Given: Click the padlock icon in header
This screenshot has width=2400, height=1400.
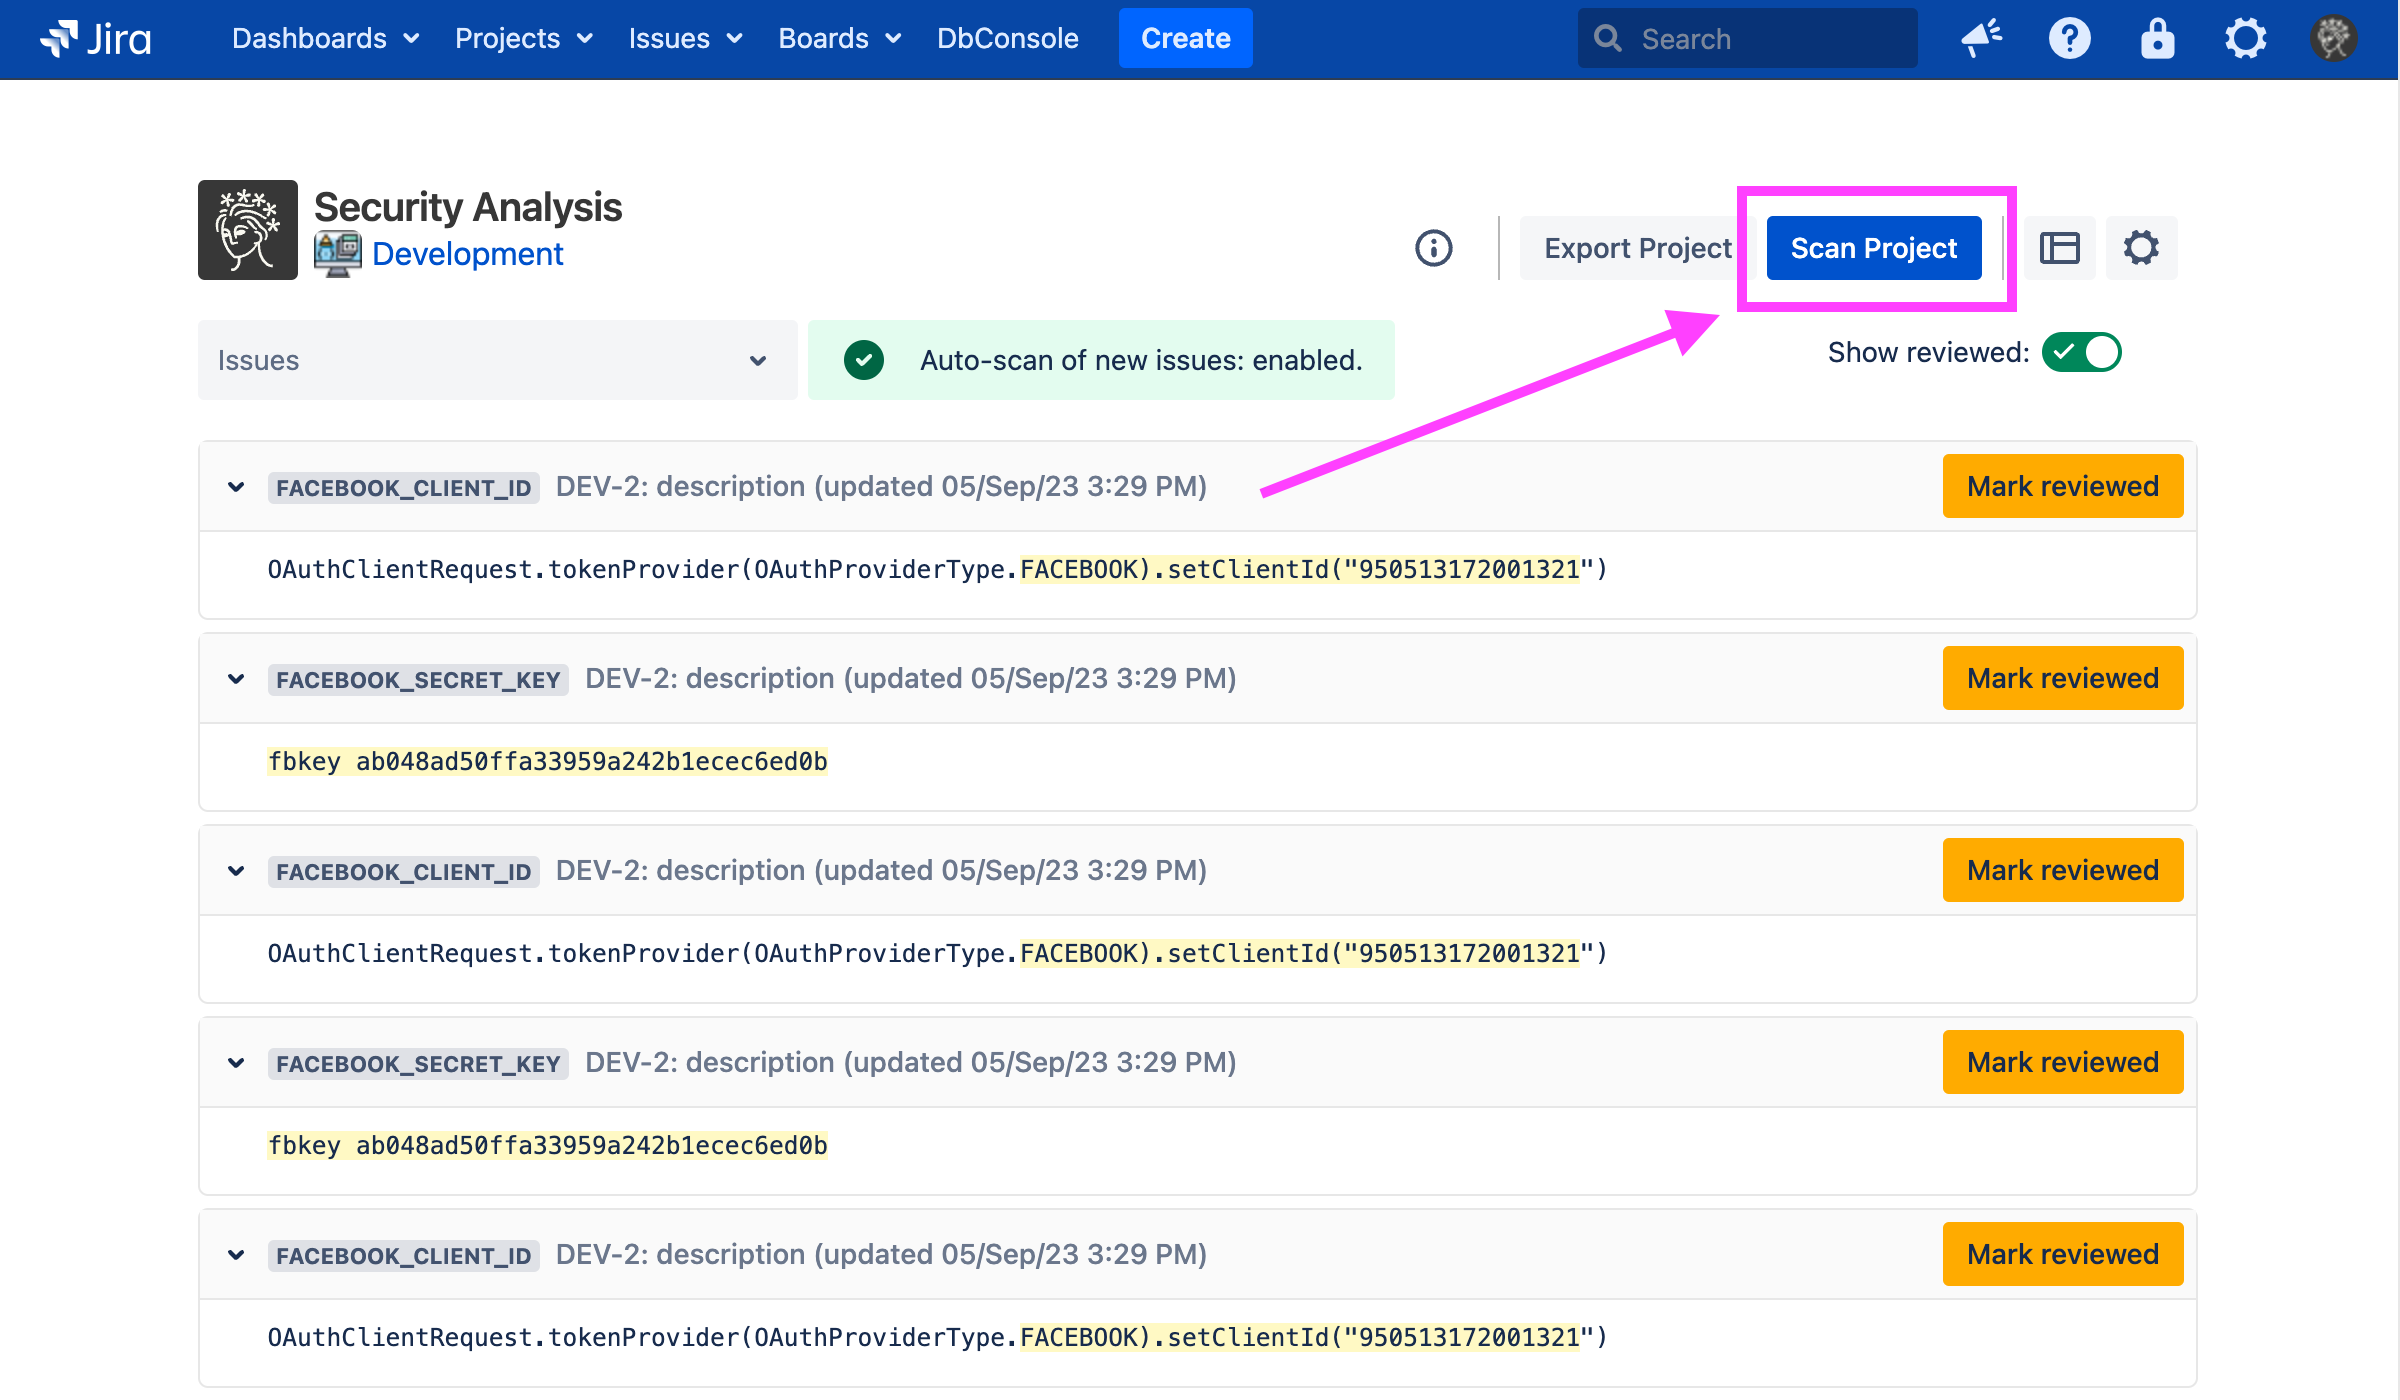Looking at the screenshot, I should click(2157, 39).
